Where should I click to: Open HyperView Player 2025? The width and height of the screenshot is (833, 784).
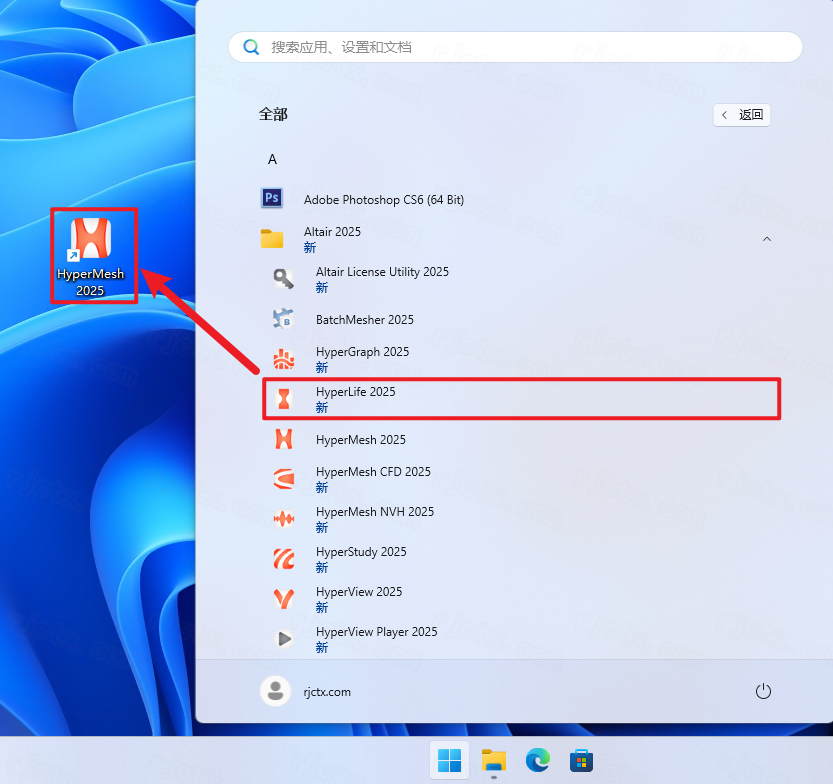point(376,639)
